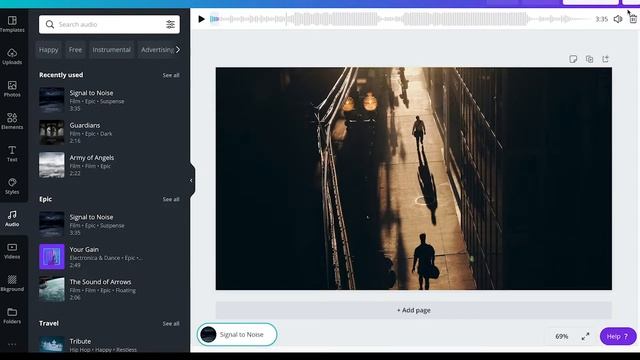Play the audio track
This screenshot has height=360, width=640.
(x=201, y=19)
